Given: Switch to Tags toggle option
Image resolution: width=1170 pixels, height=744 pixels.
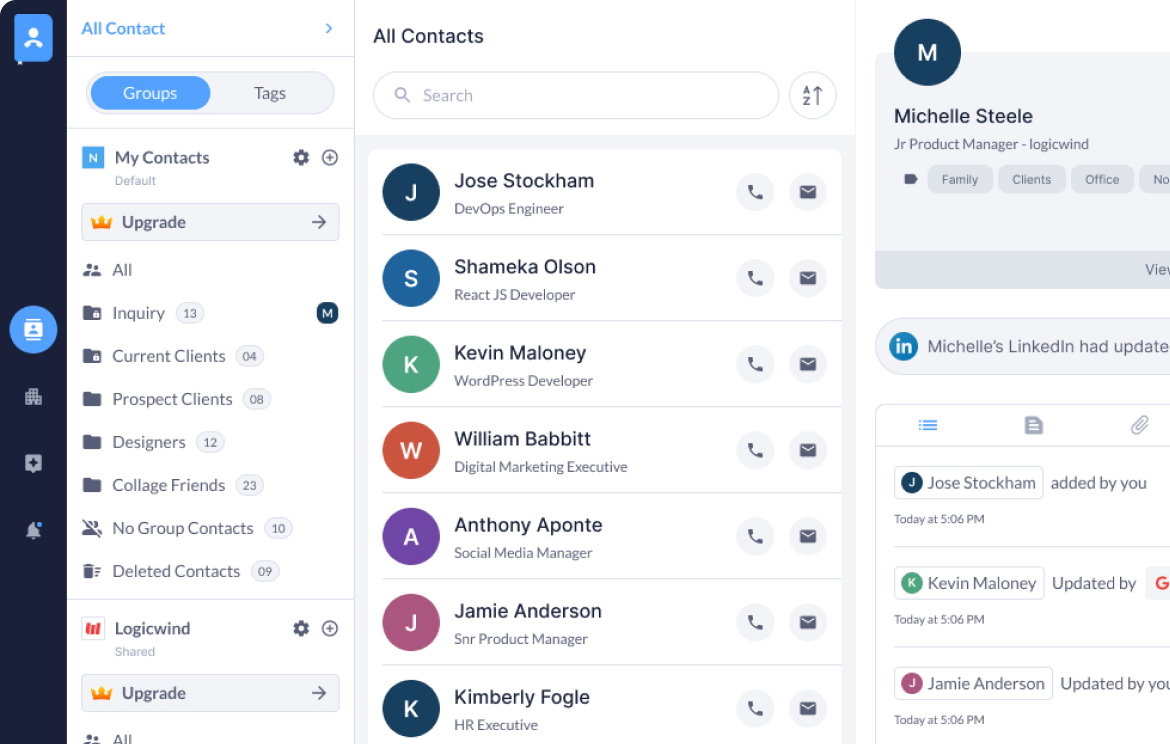Looking at the screenshot, I should 270,93.
